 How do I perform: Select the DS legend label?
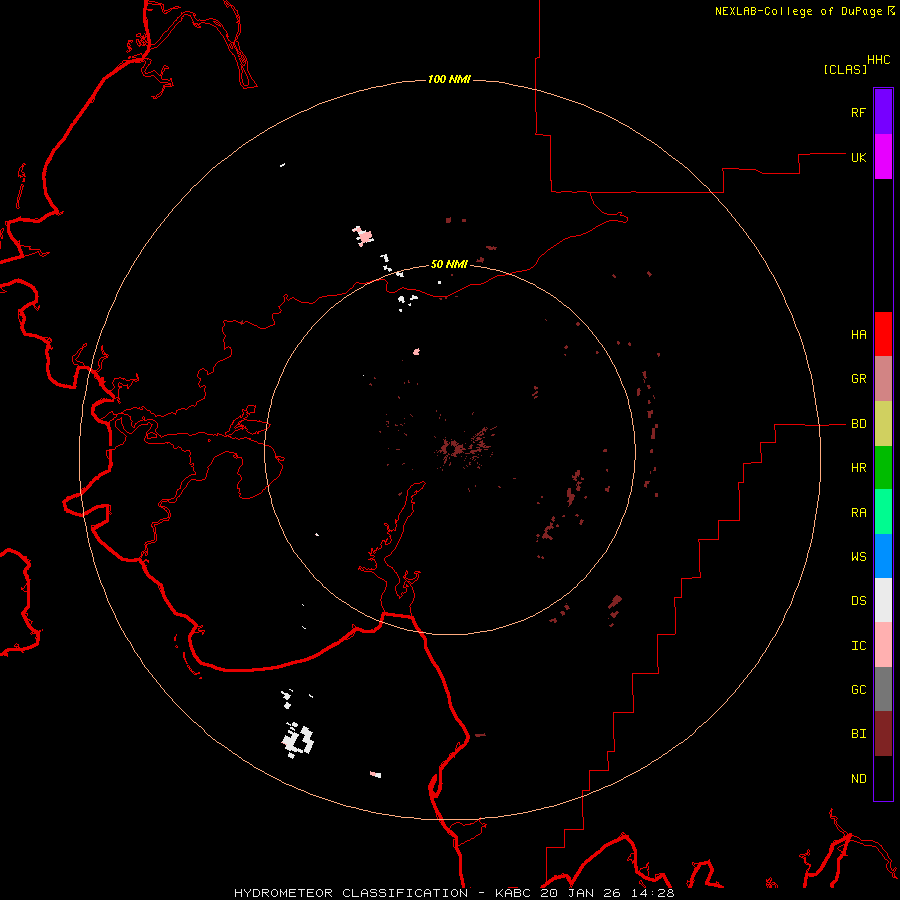[x=858, y=601]
